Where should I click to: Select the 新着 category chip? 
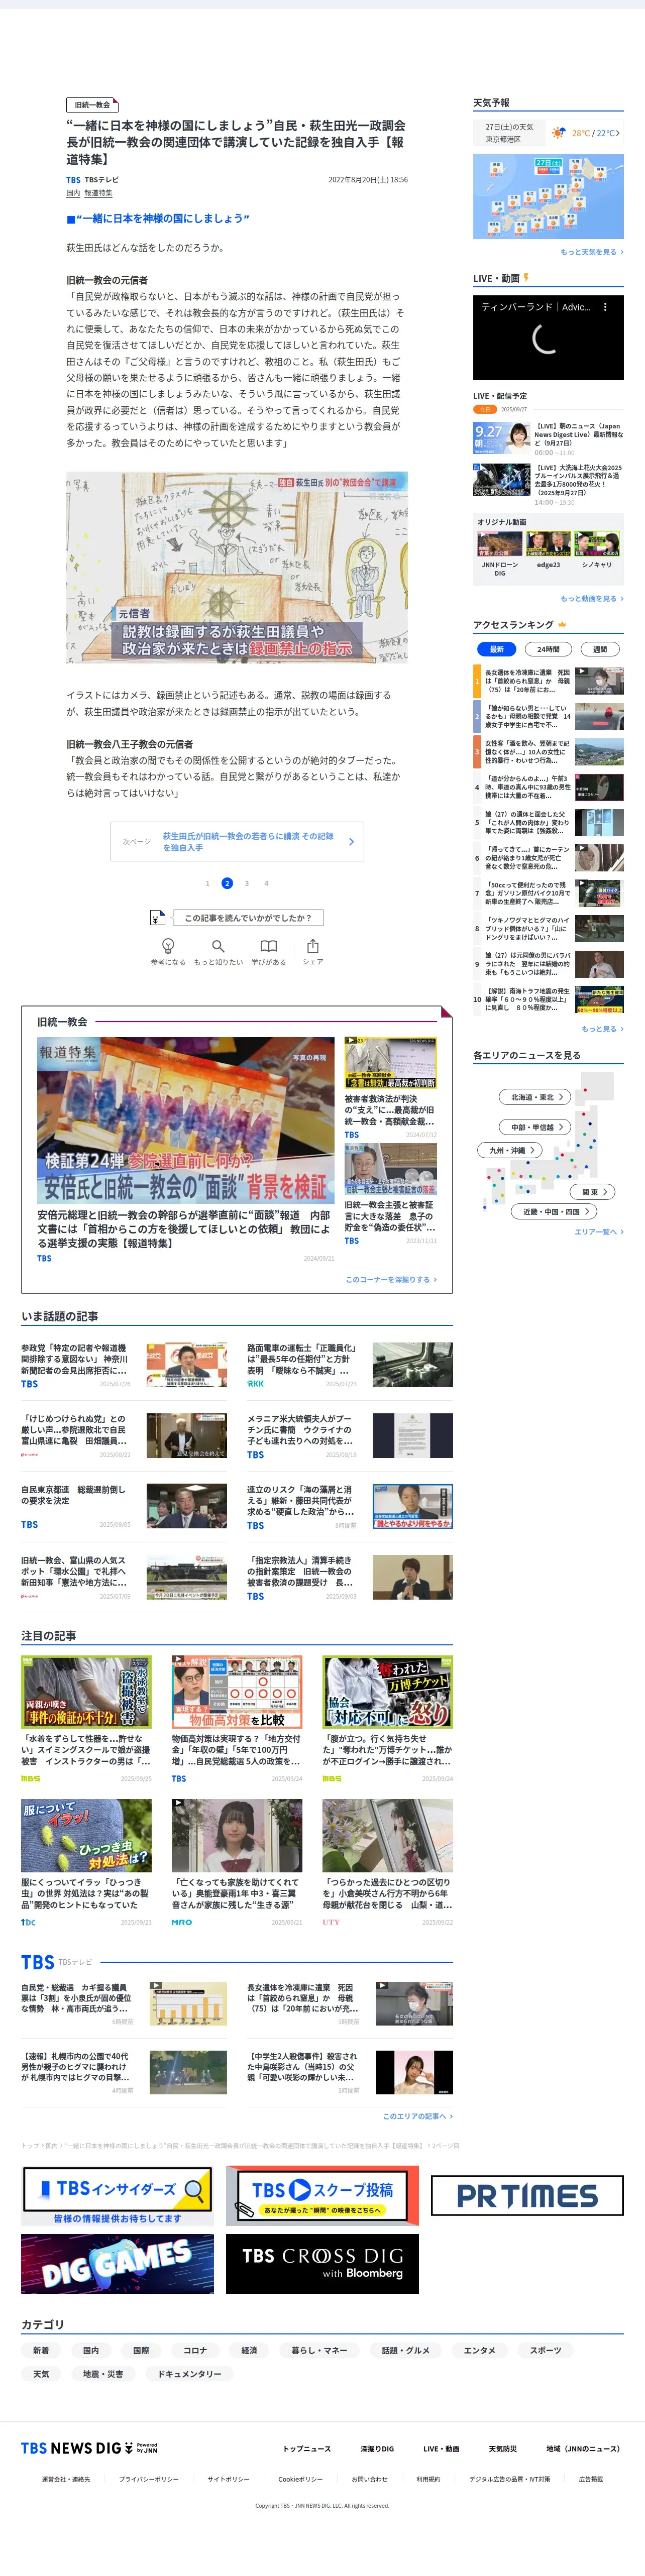[x=41, y=2350]
